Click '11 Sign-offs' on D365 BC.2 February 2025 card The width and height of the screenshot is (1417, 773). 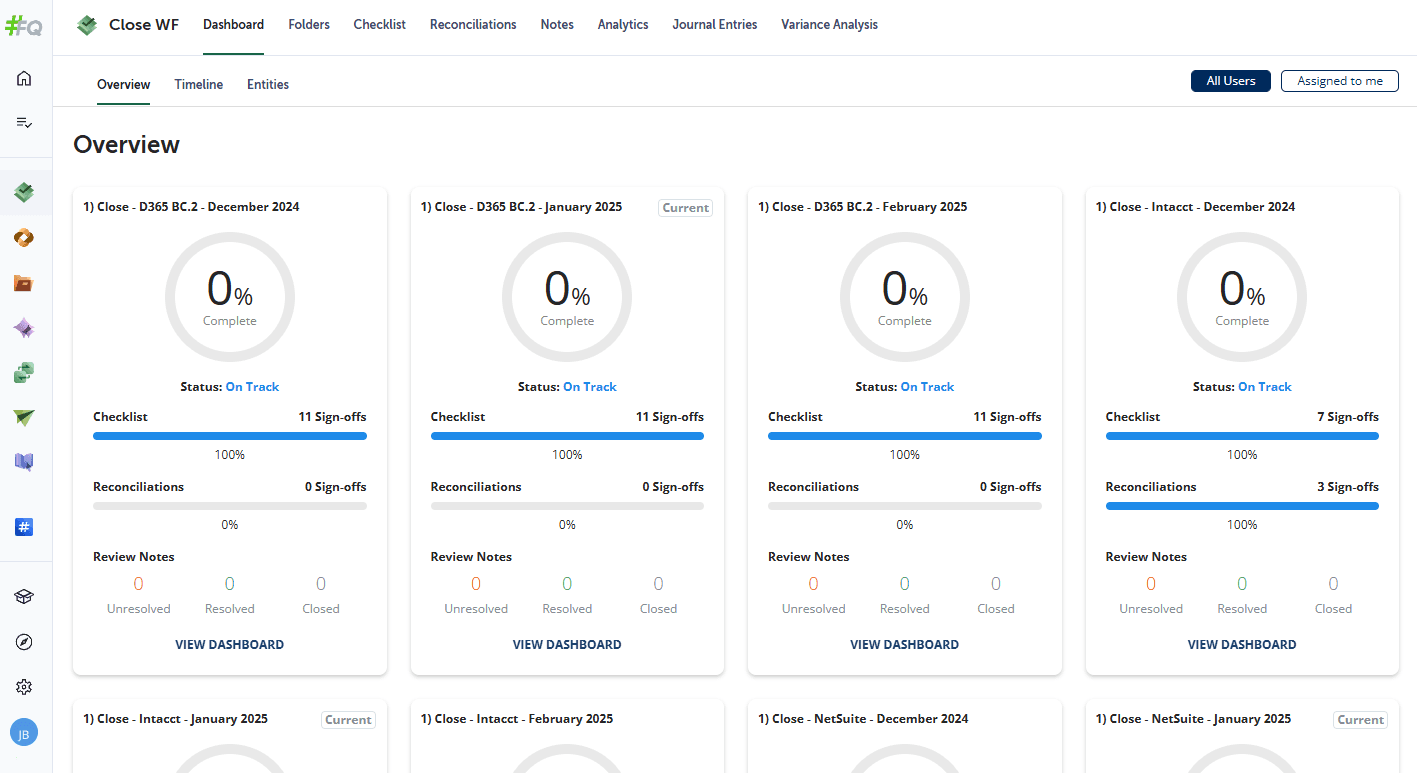click(x=1007, y=417)
